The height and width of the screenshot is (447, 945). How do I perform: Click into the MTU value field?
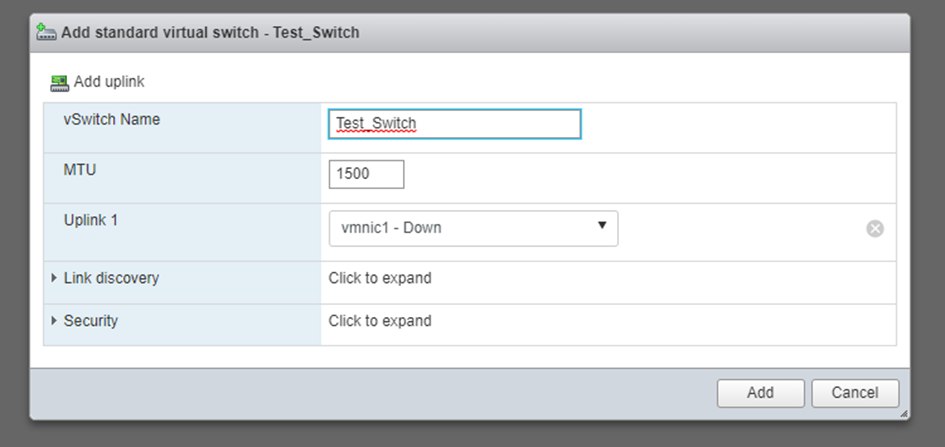[366, 174]
